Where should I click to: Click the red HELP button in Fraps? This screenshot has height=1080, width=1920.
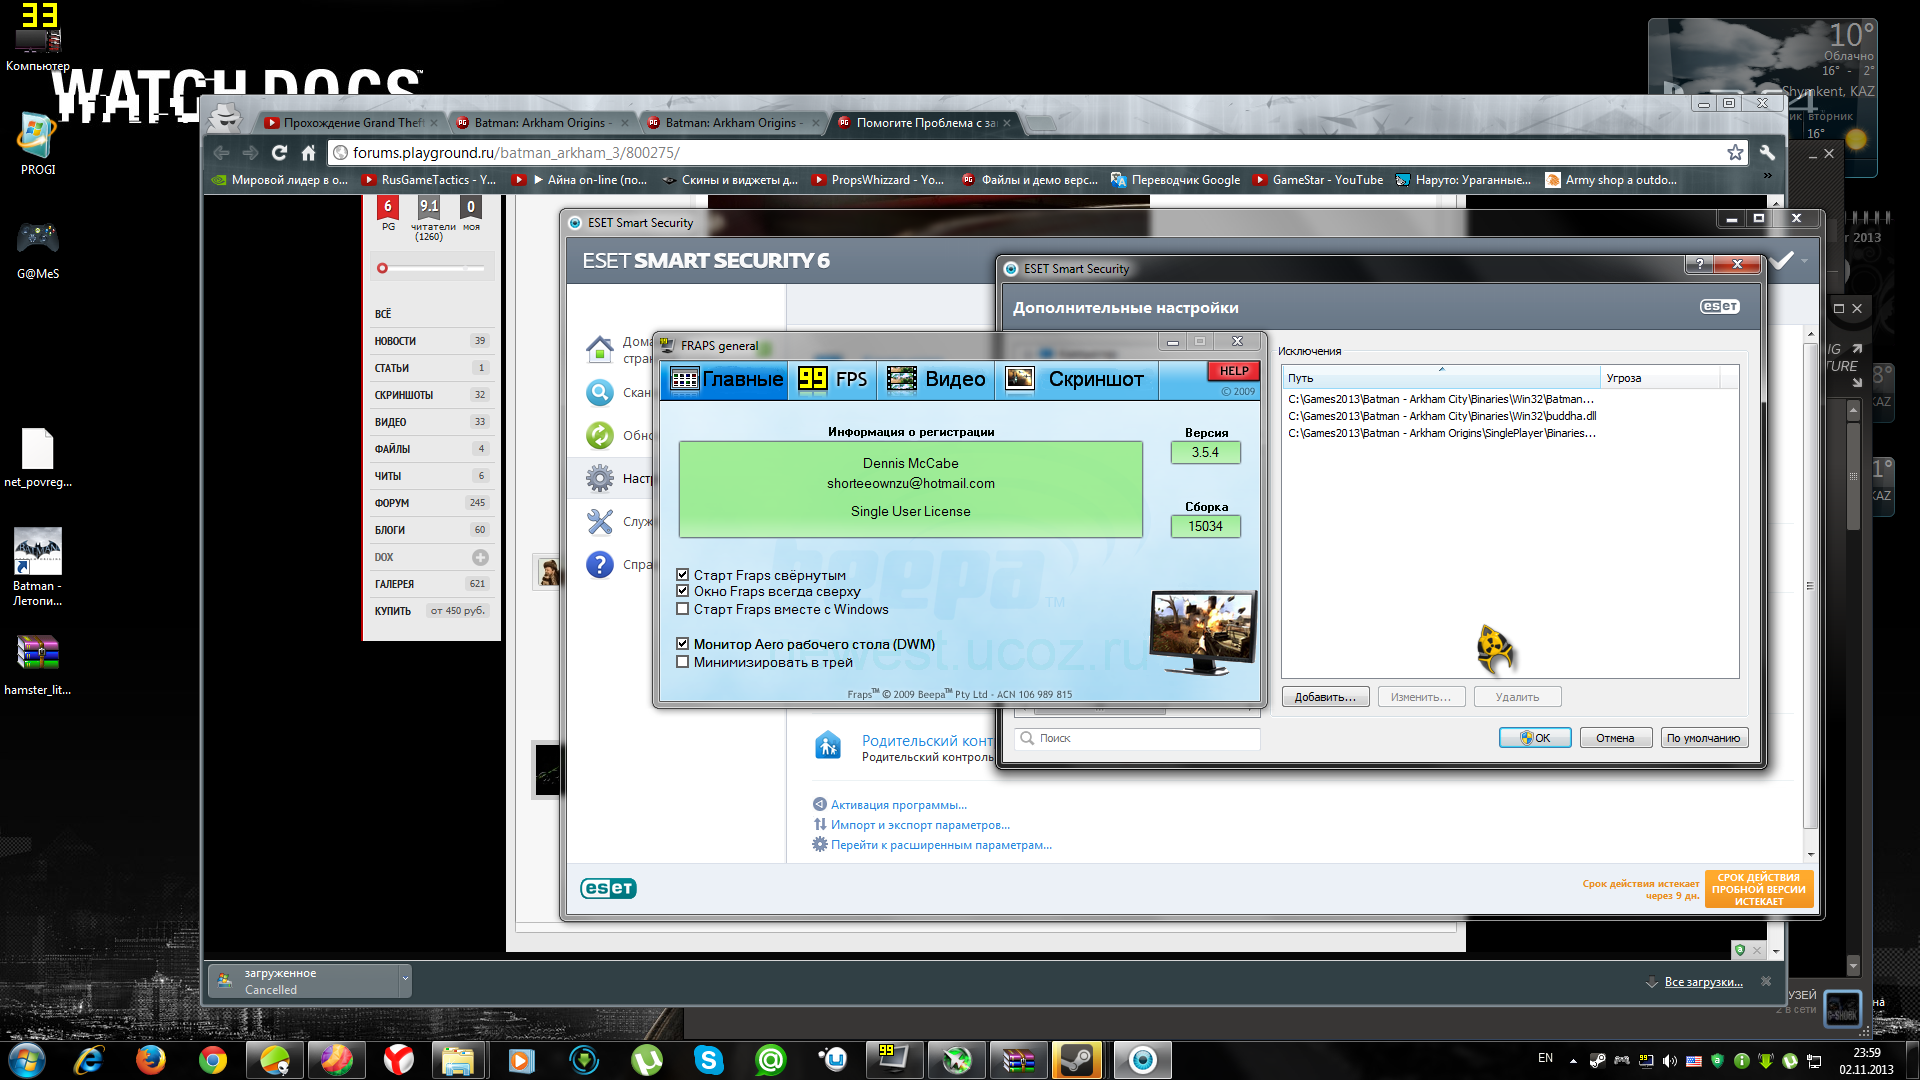coord(1233,371)
